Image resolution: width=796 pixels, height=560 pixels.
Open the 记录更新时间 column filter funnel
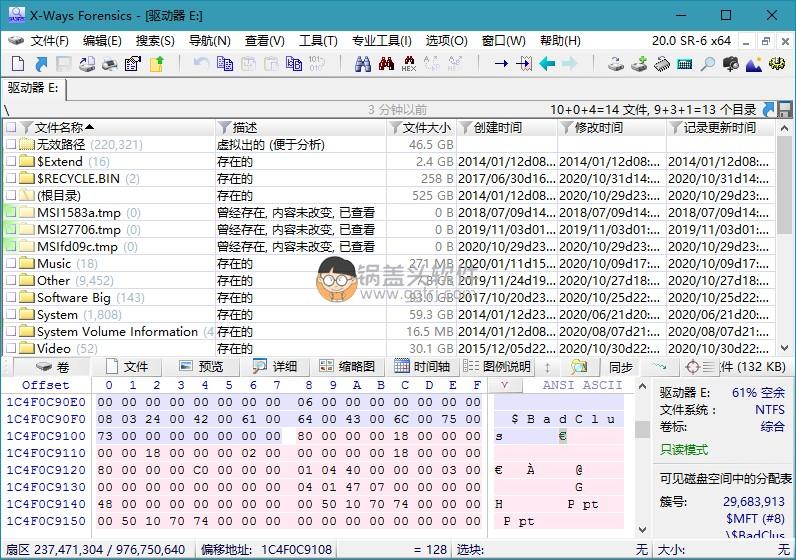tap(675, 127)
